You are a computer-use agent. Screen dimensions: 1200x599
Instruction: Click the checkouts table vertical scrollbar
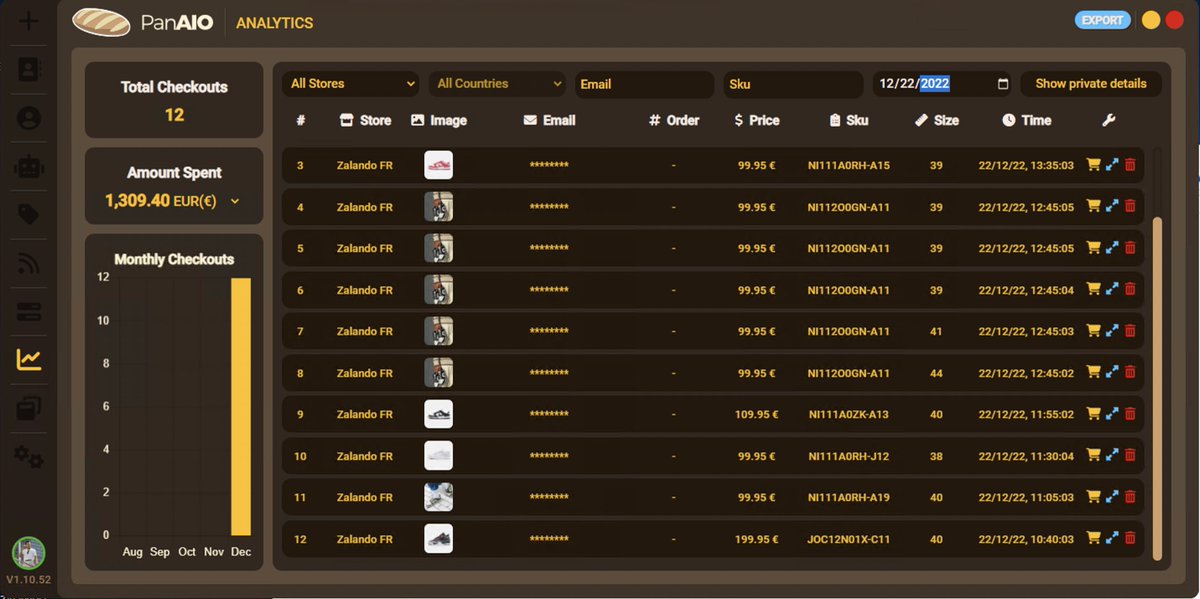click(x=1158, y=388)
